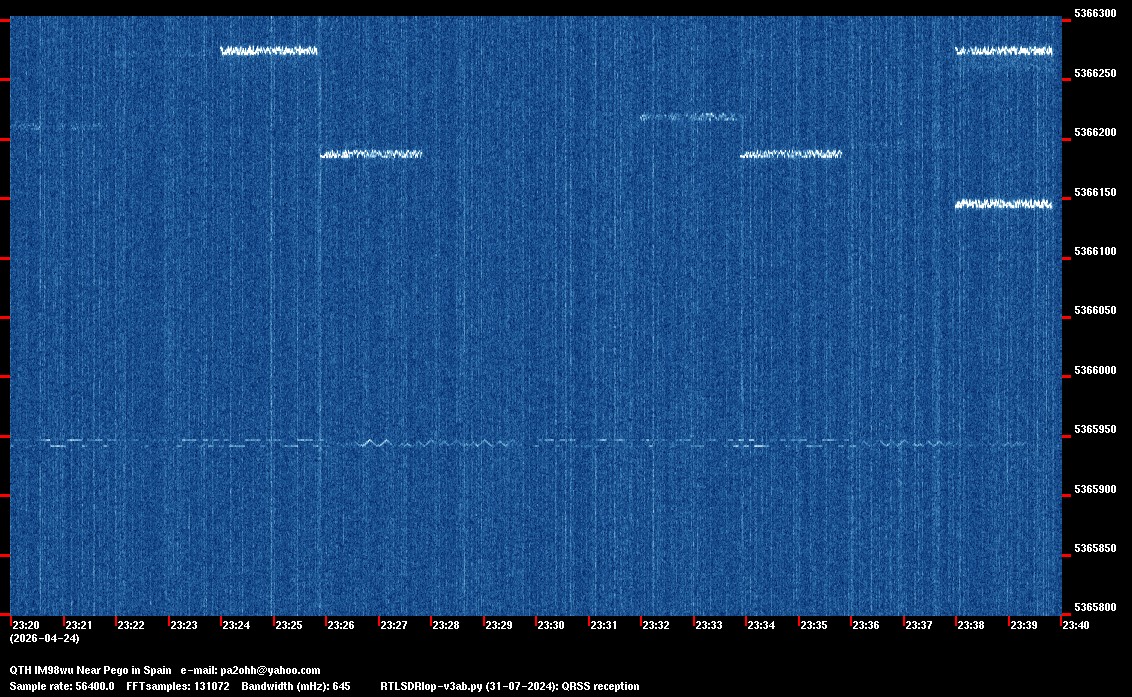Select the 23:30 time marker
Viewport: 1132px width, 697px height.
pyautogui.click(x=550, y=625)
